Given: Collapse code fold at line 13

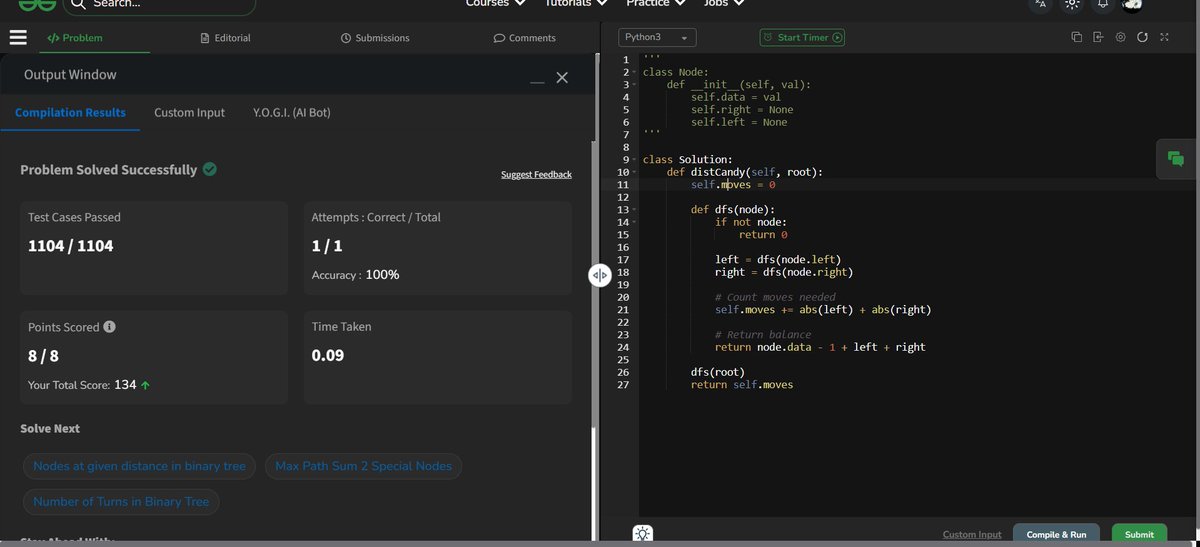Looking at the screenshot, I should click(634, 210).
